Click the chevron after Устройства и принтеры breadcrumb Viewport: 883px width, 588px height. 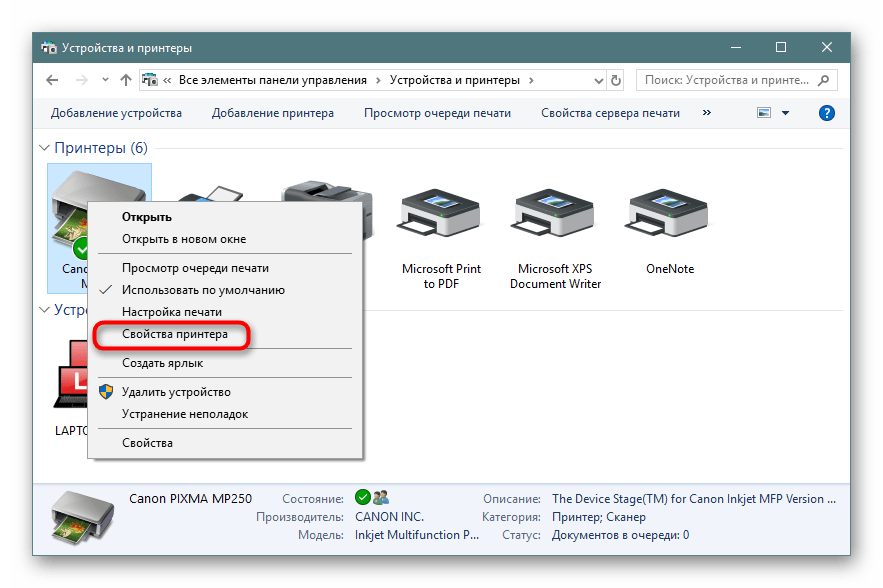coord(531,80)
